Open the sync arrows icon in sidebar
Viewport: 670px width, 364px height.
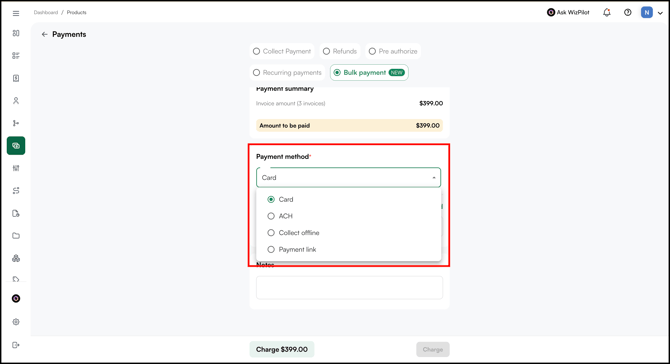point(16,191)
